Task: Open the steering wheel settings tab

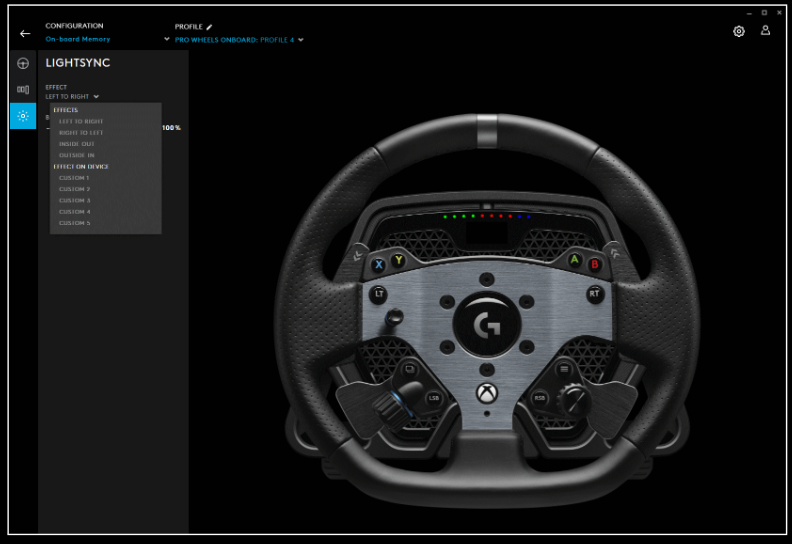Action: click(x=23, y=64)
